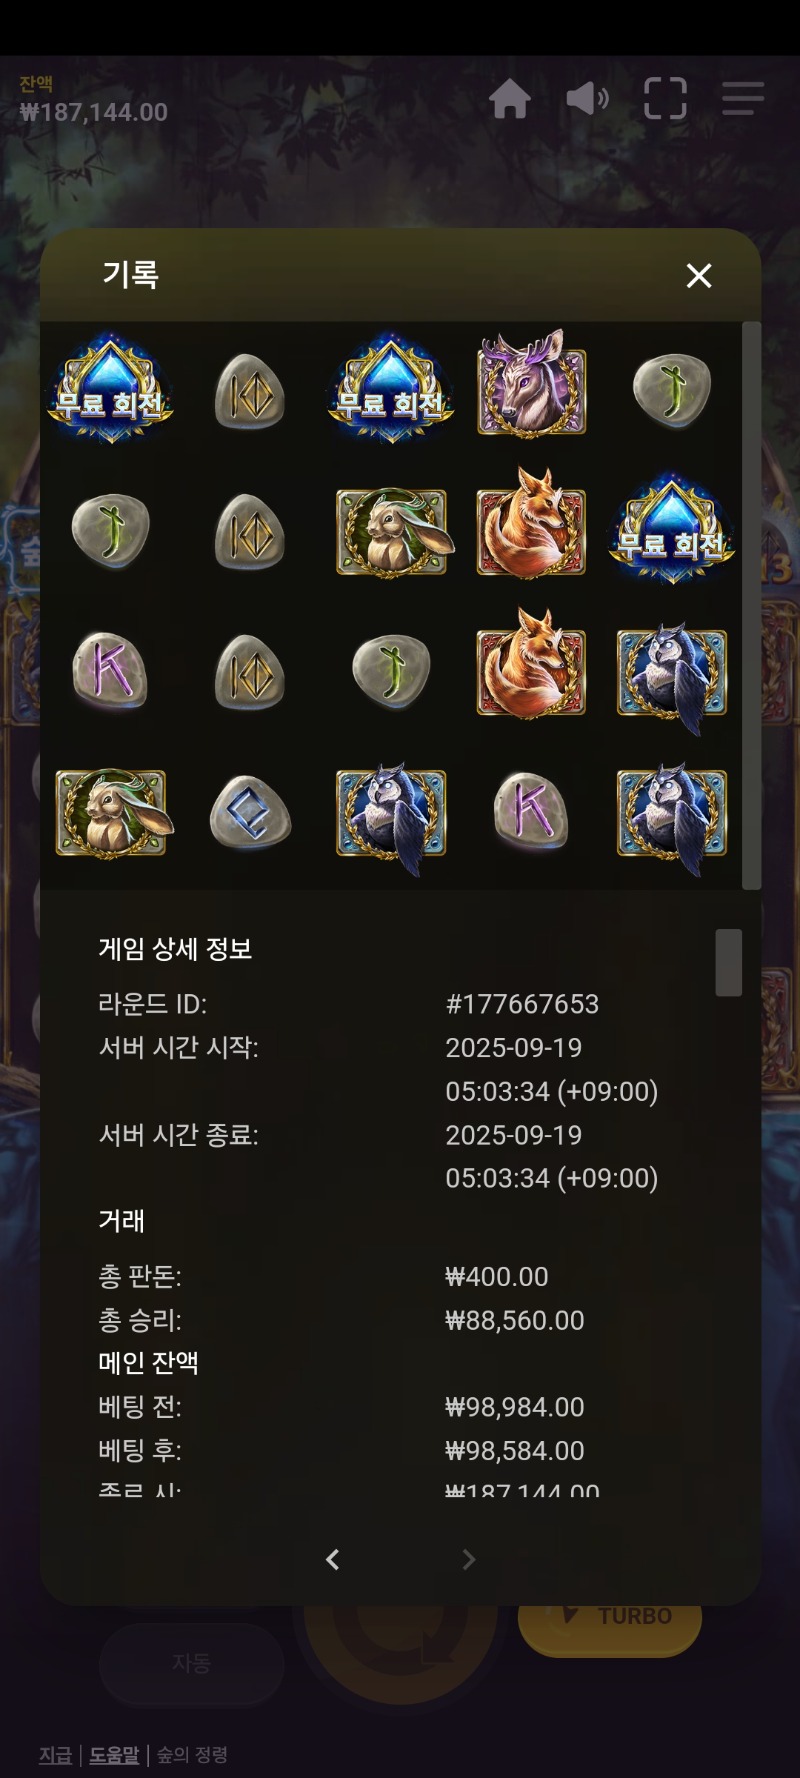Go to the home icon
Screen dimensions: 800x1778
[x=510, y=99]
